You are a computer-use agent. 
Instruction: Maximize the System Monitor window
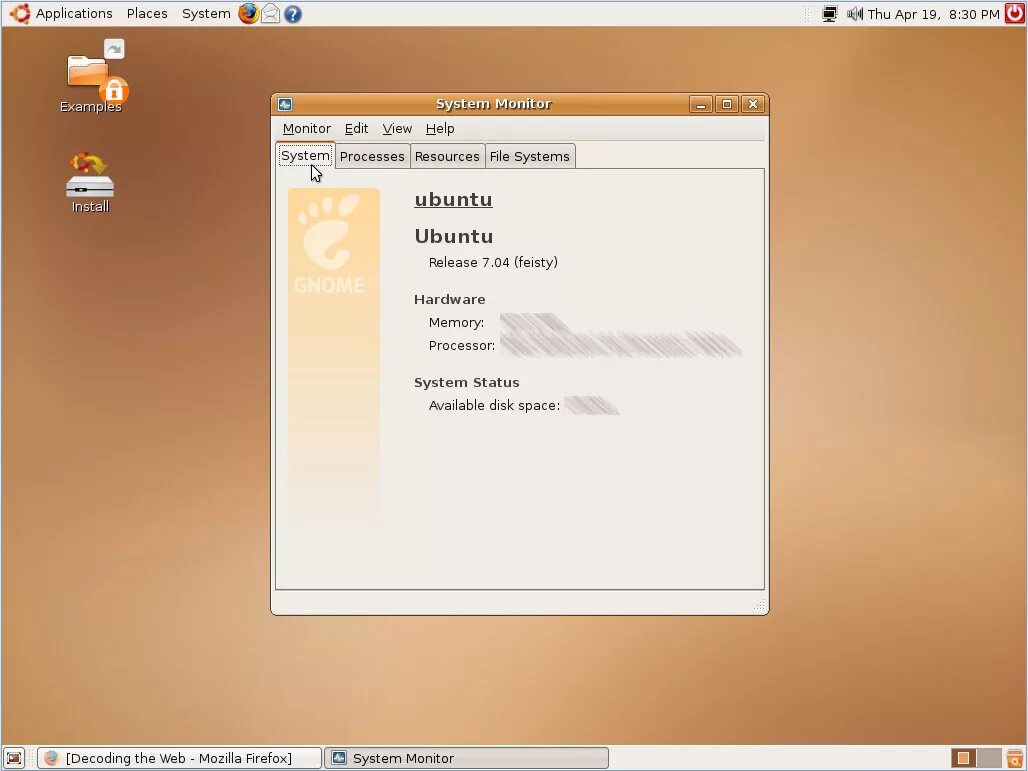[726, 104]
